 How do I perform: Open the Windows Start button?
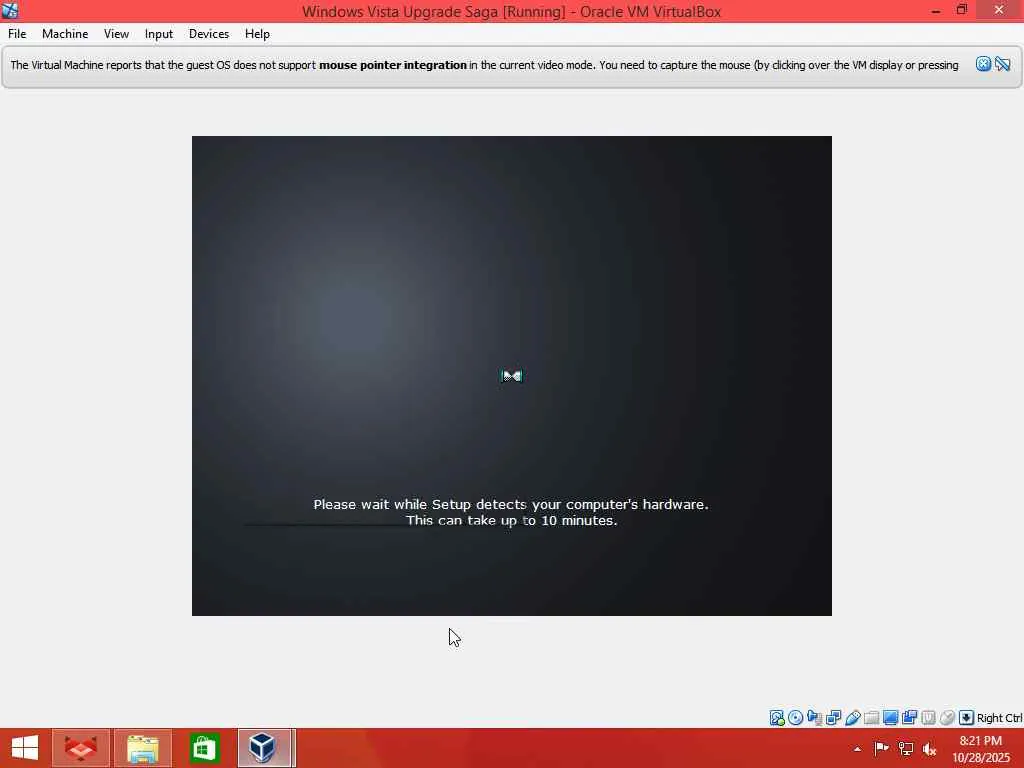(25, 748)
